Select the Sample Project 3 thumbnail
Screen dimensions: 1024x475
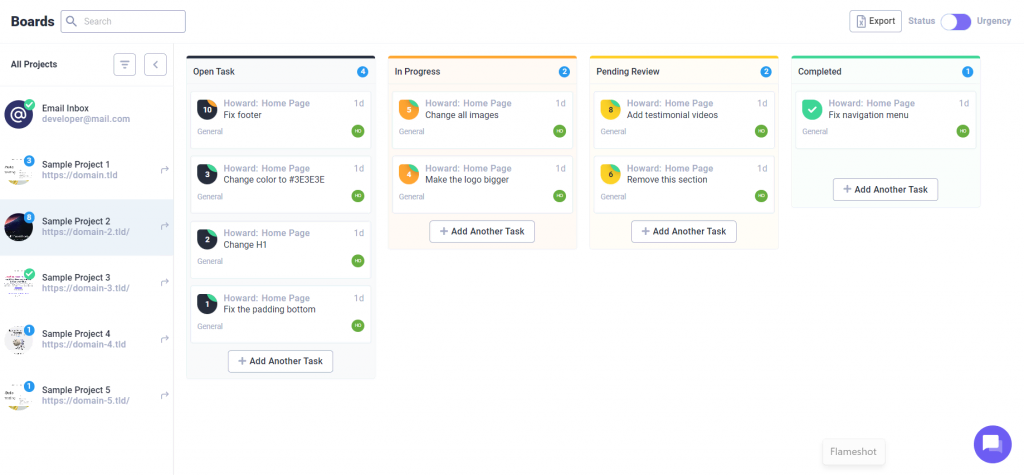18,283
